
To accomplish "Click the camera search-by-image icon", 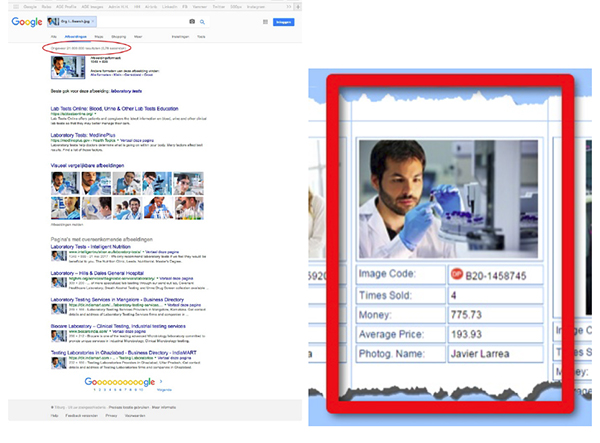I will pos(191,21).
